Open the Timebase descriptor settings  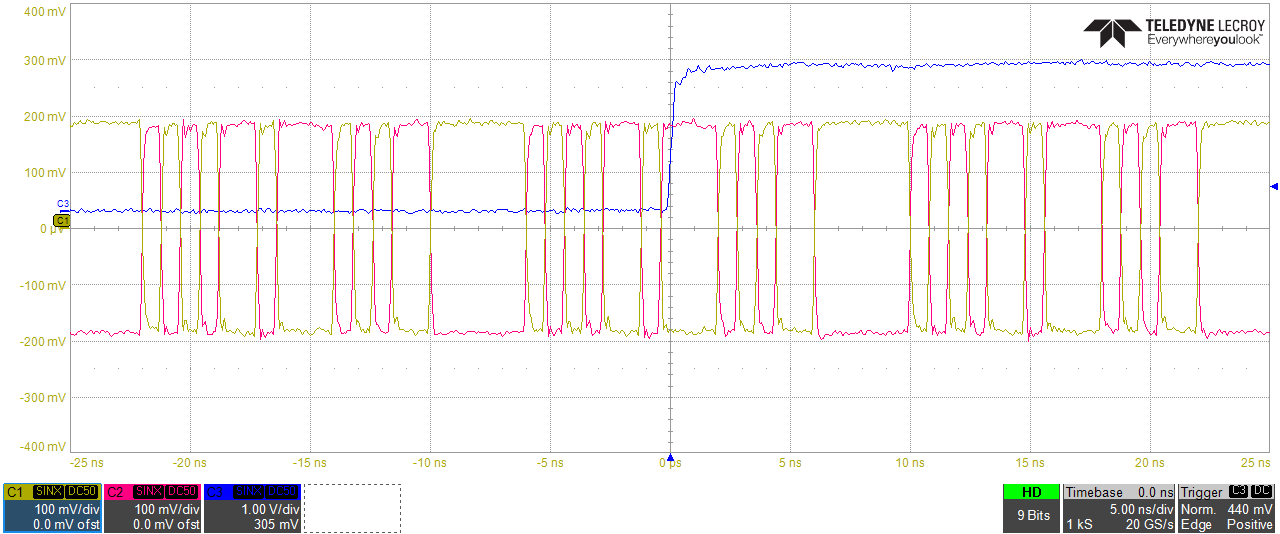(x=1119, y=508)
